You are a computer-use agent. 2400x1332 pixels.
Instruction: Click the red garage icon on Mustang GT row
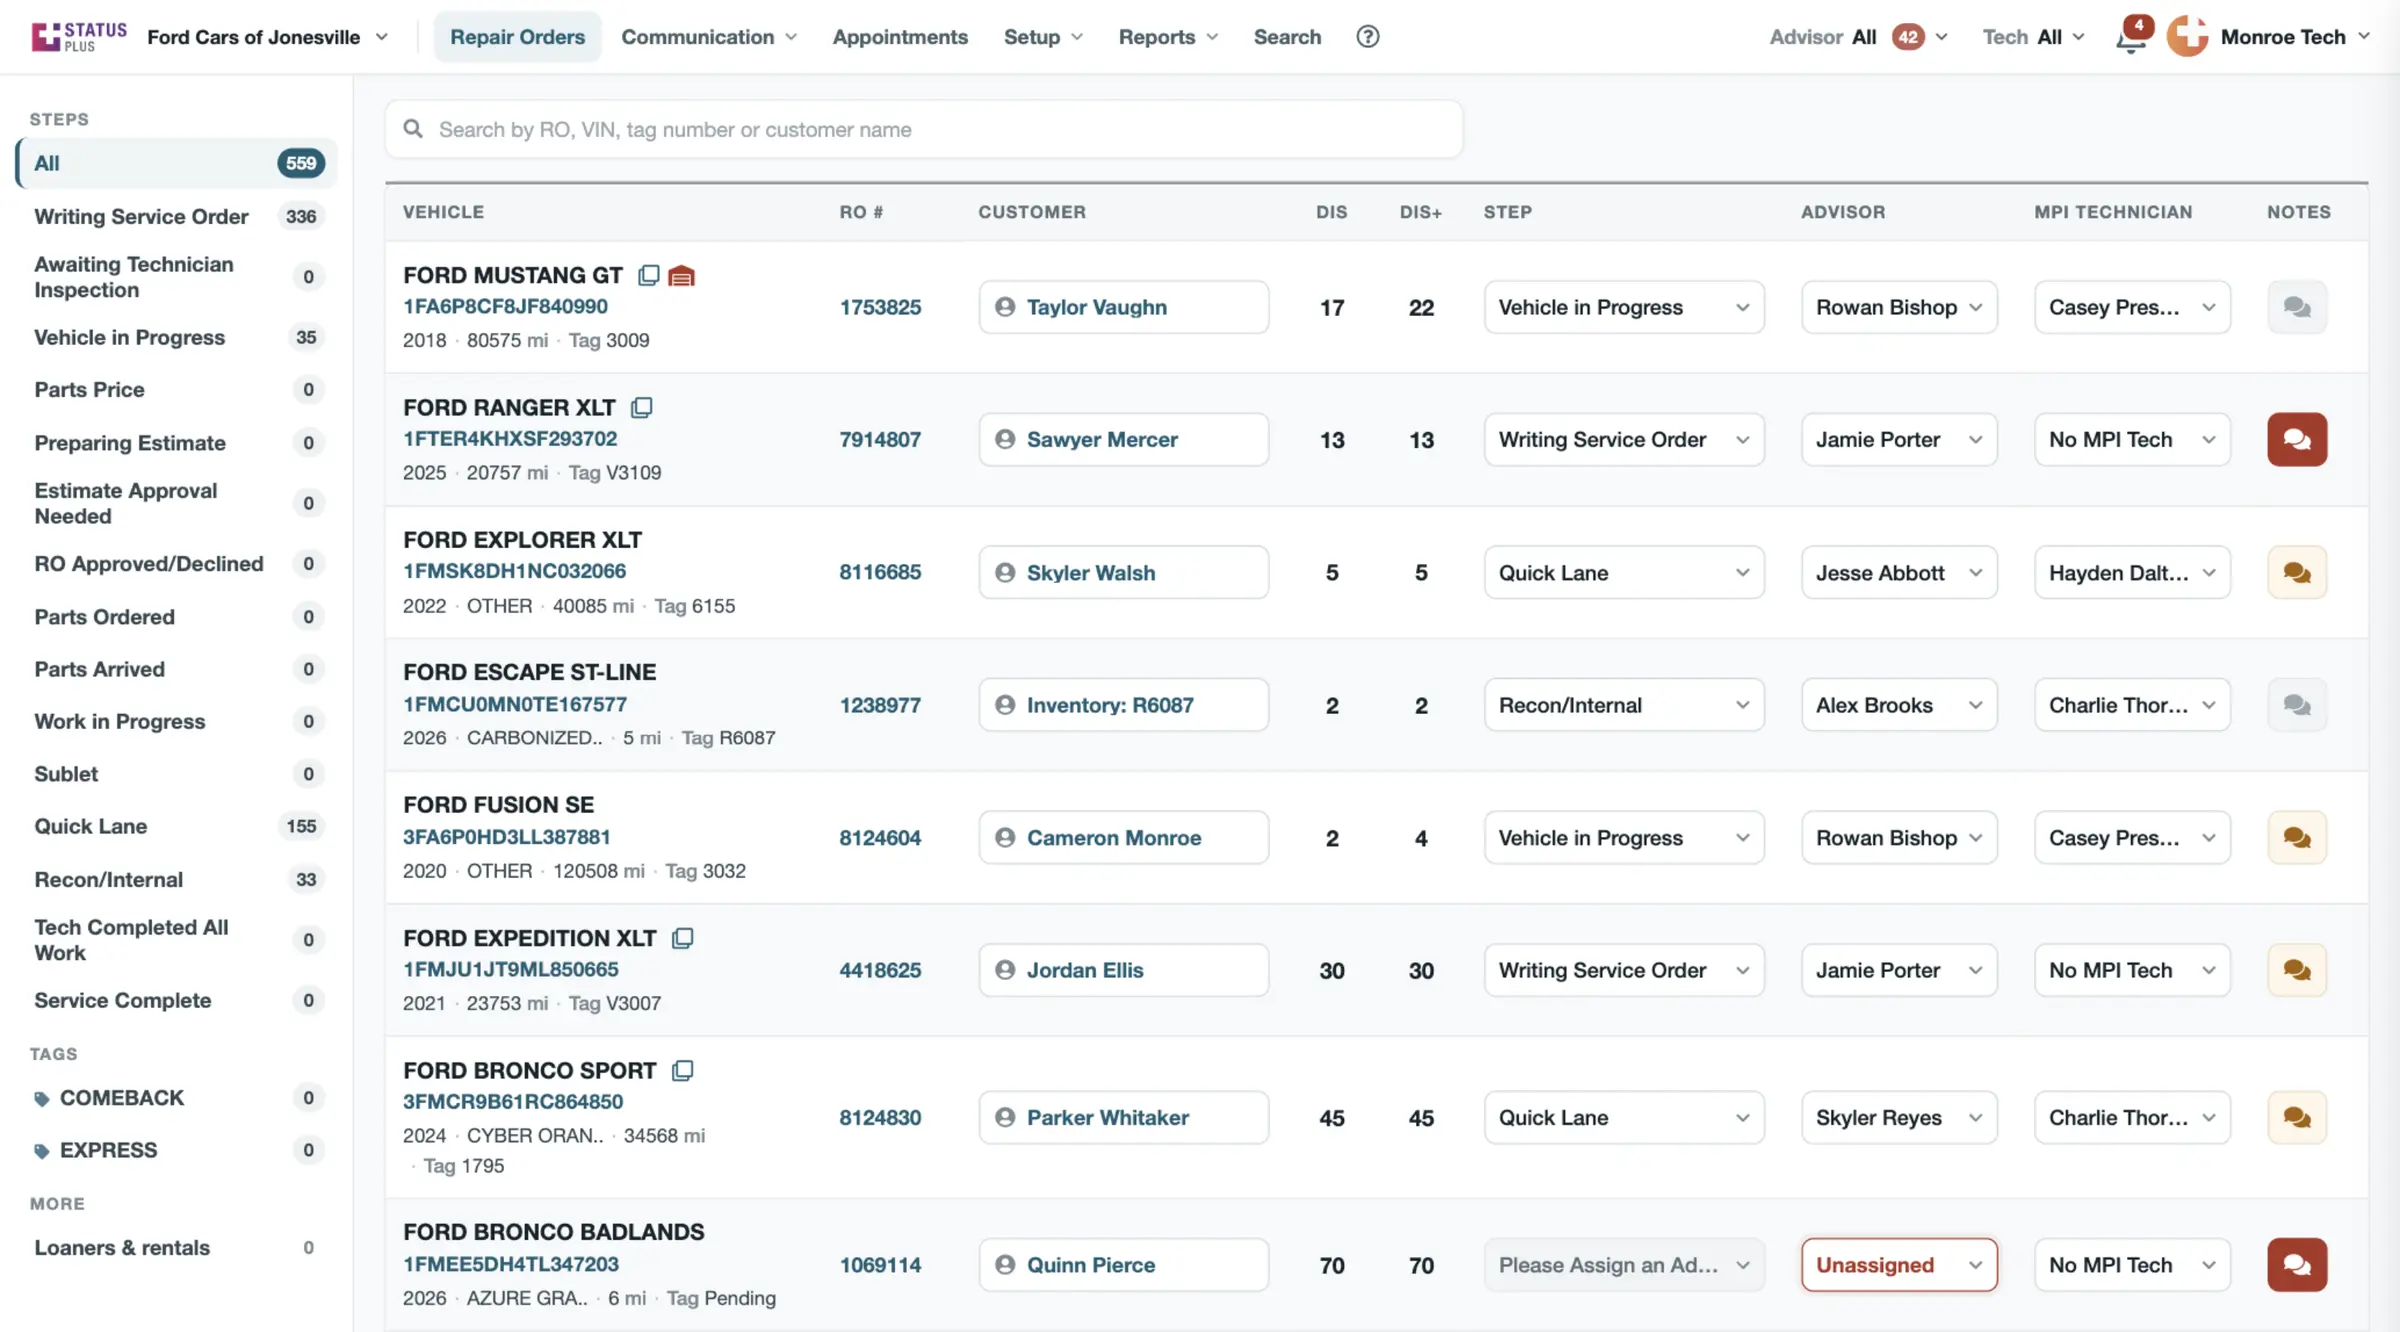pos(681,275)
